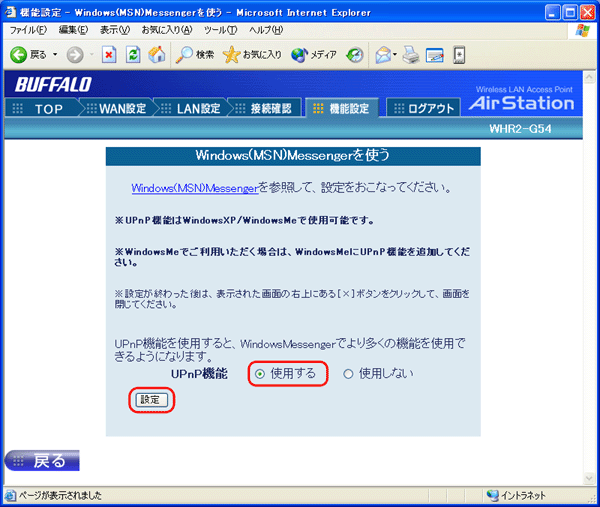
Task: Click the UPnP機能 label text
Action: click(199, 374)
